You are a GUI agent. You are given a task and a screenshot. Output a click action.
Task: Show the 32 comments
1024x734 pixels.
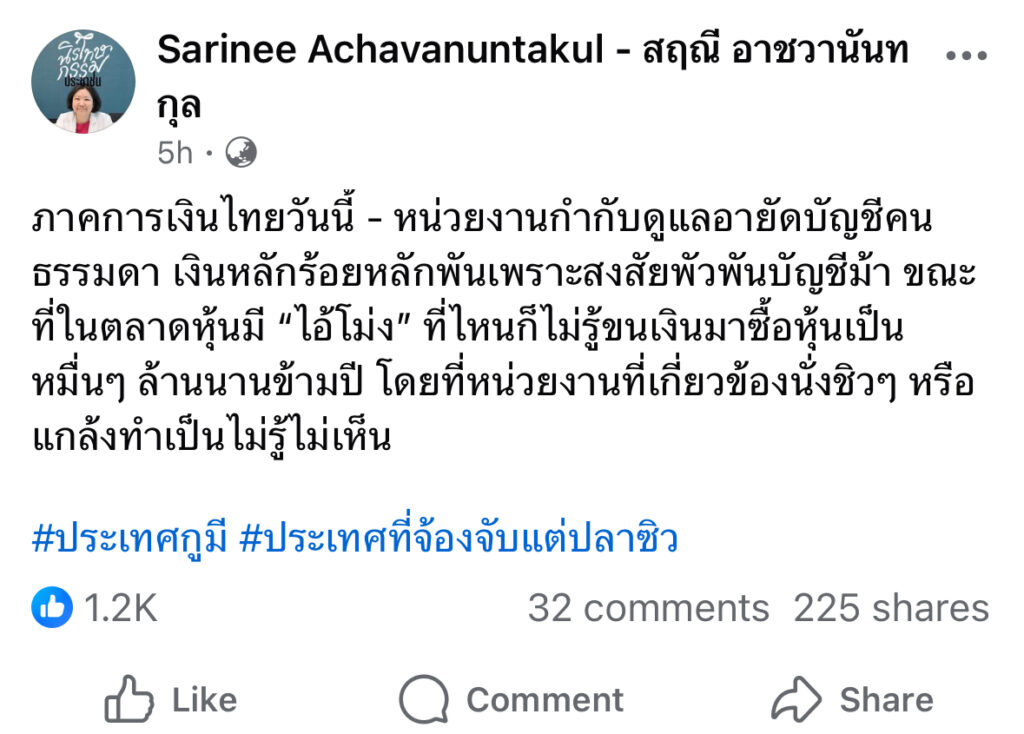[x=648, y=608]
